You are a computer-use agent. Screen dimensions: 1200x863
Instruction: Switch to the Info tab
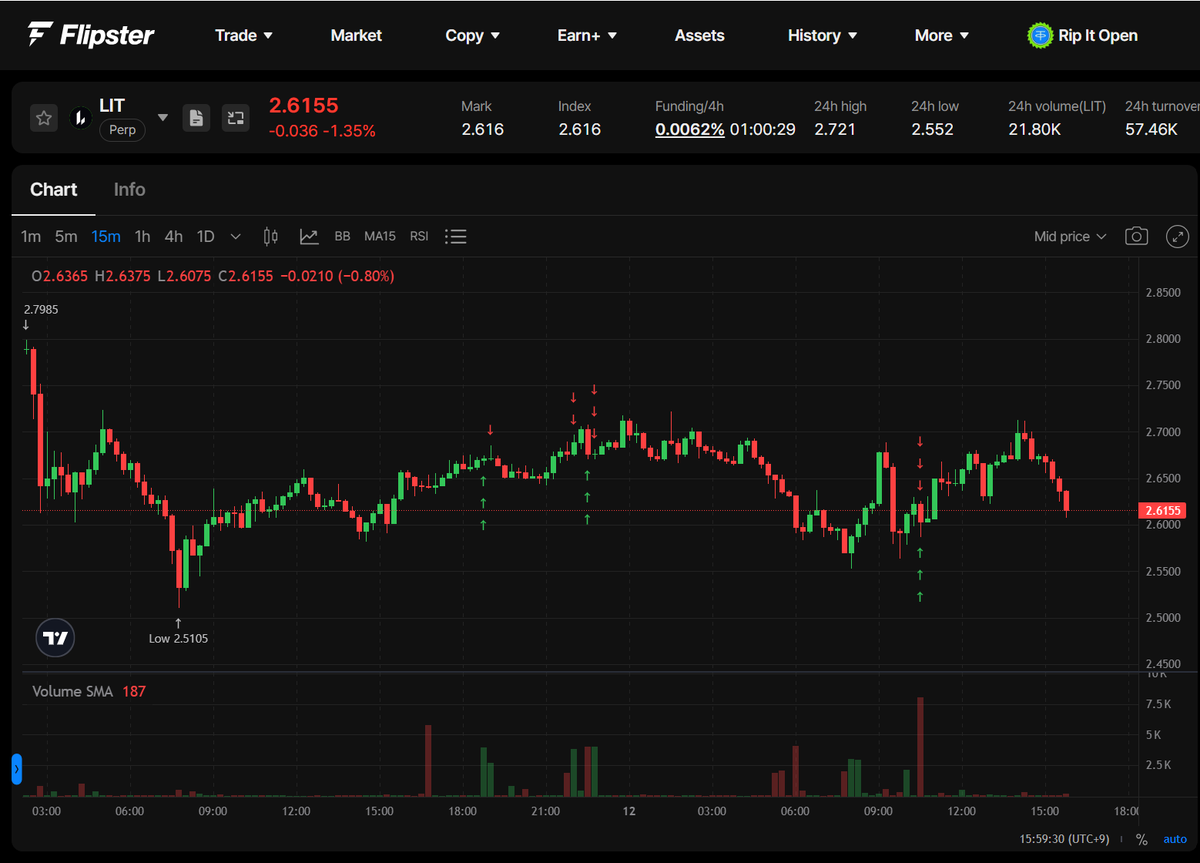click(x=129, y=190)
